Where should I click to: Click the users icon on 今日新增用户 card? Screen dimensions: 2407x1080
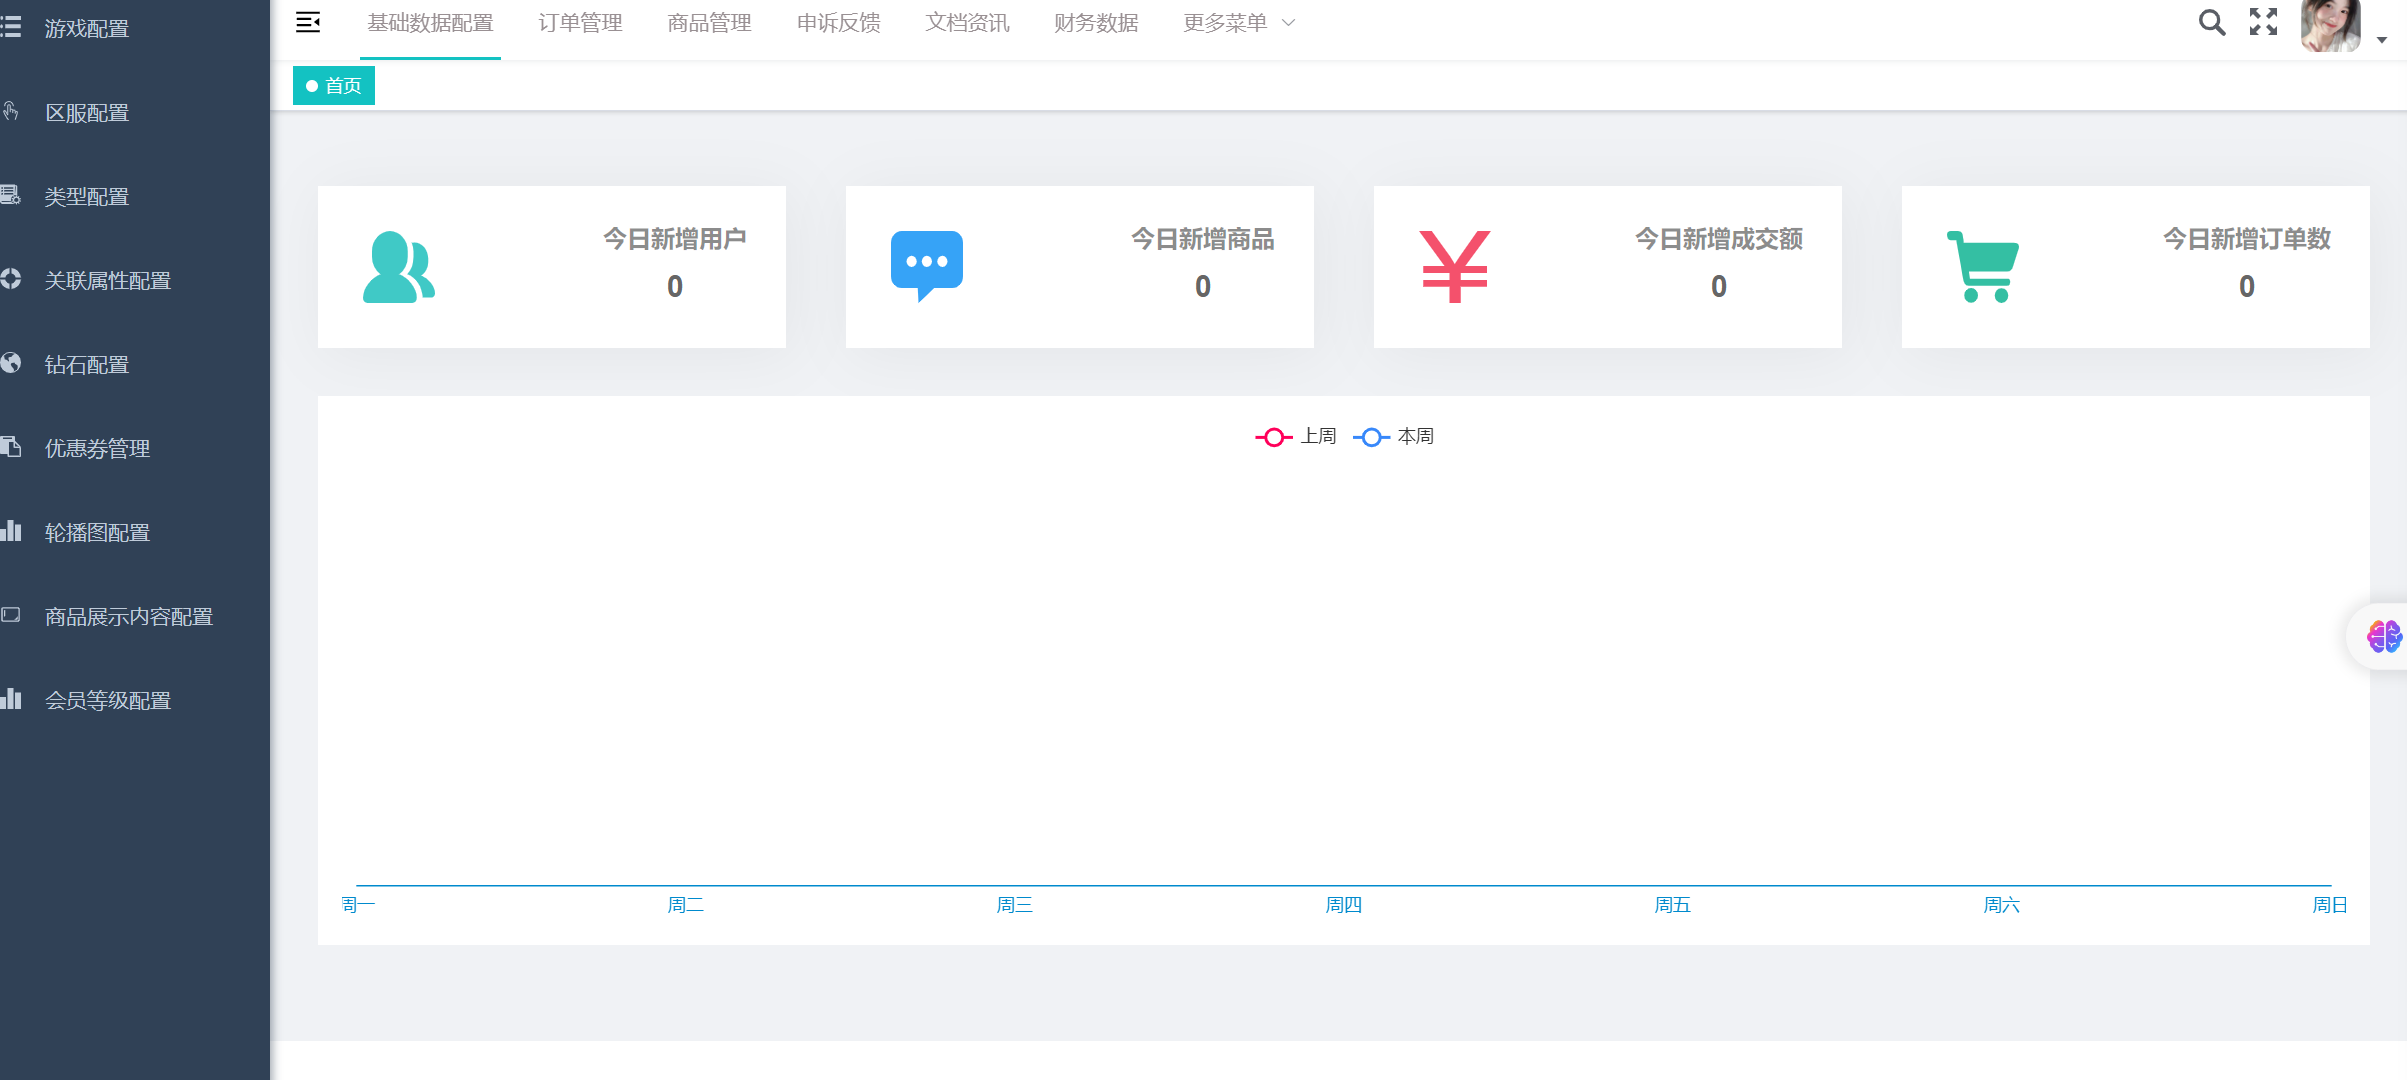(x=399, y=267)
